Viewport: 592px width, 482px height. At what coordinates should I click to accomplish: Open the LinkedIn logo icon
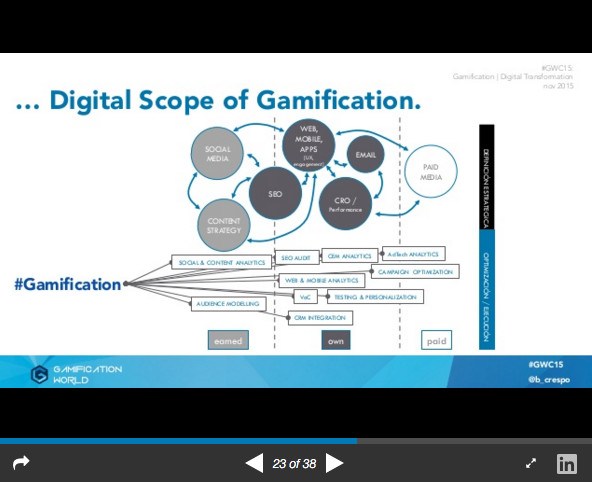tap(567, 464)
